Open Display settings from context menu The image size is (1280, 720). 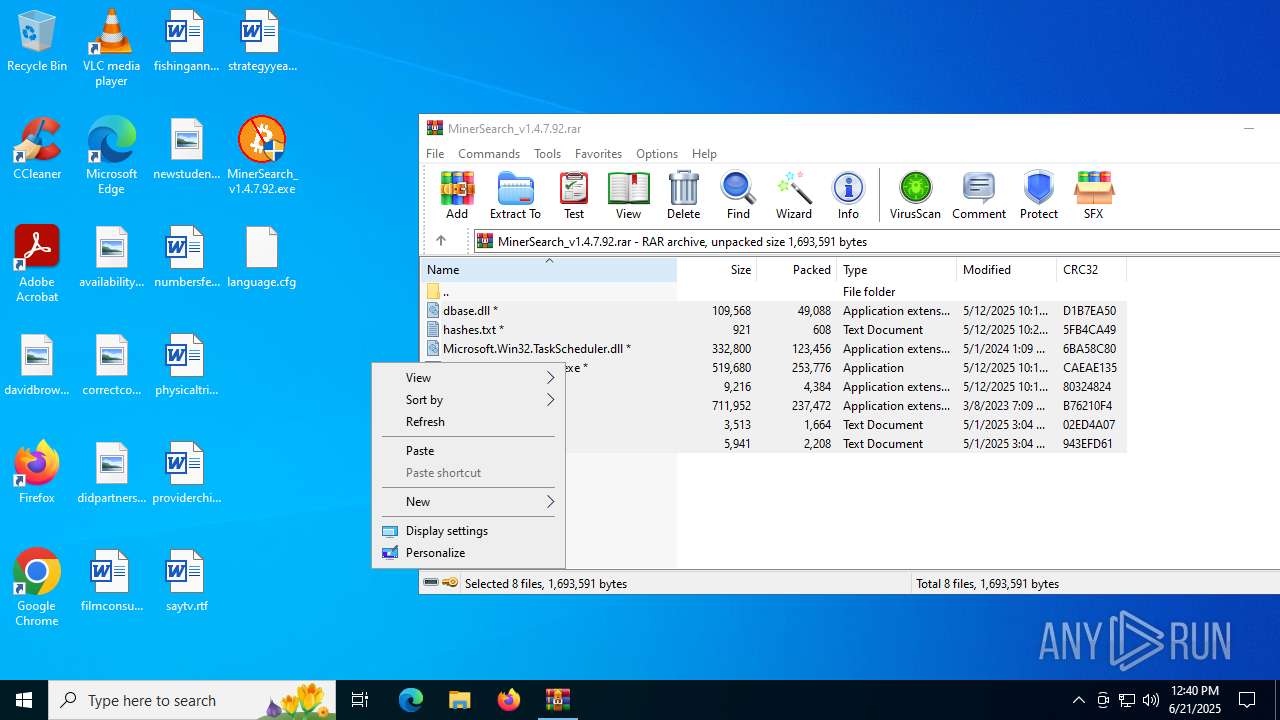tap(468, 531)
